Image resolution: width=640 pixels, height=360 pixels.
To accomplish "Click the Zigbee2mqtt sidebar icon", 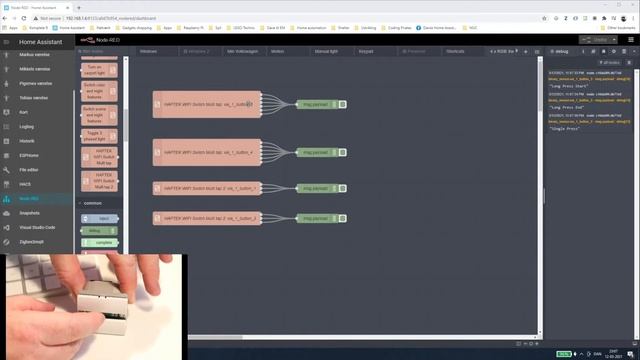I will 6,242.
